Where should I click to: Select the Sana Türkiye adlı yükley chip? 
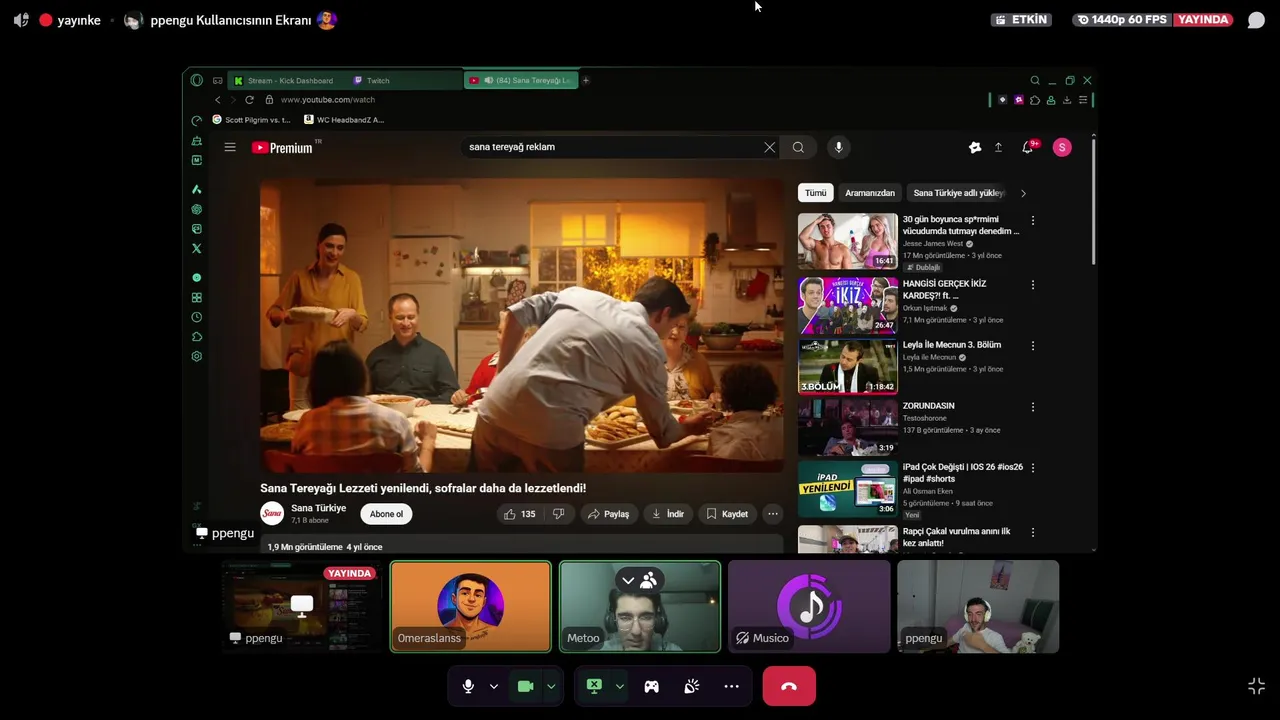pos(958,193)
